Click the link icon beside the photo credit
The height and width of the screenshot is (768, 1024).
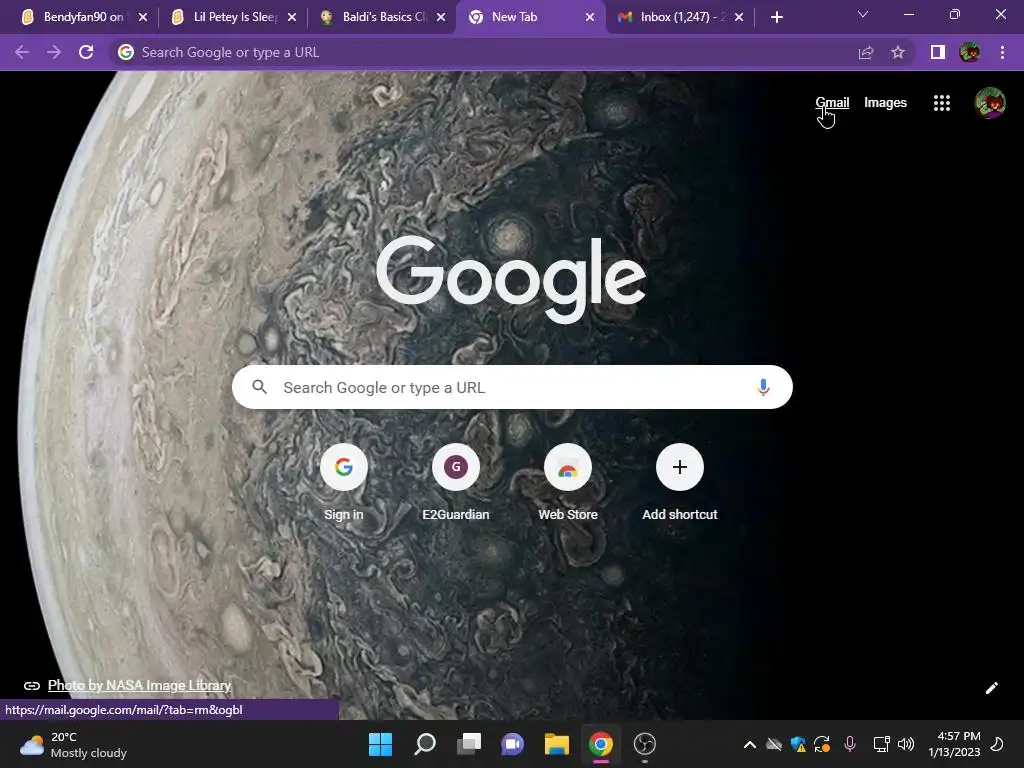31,686
